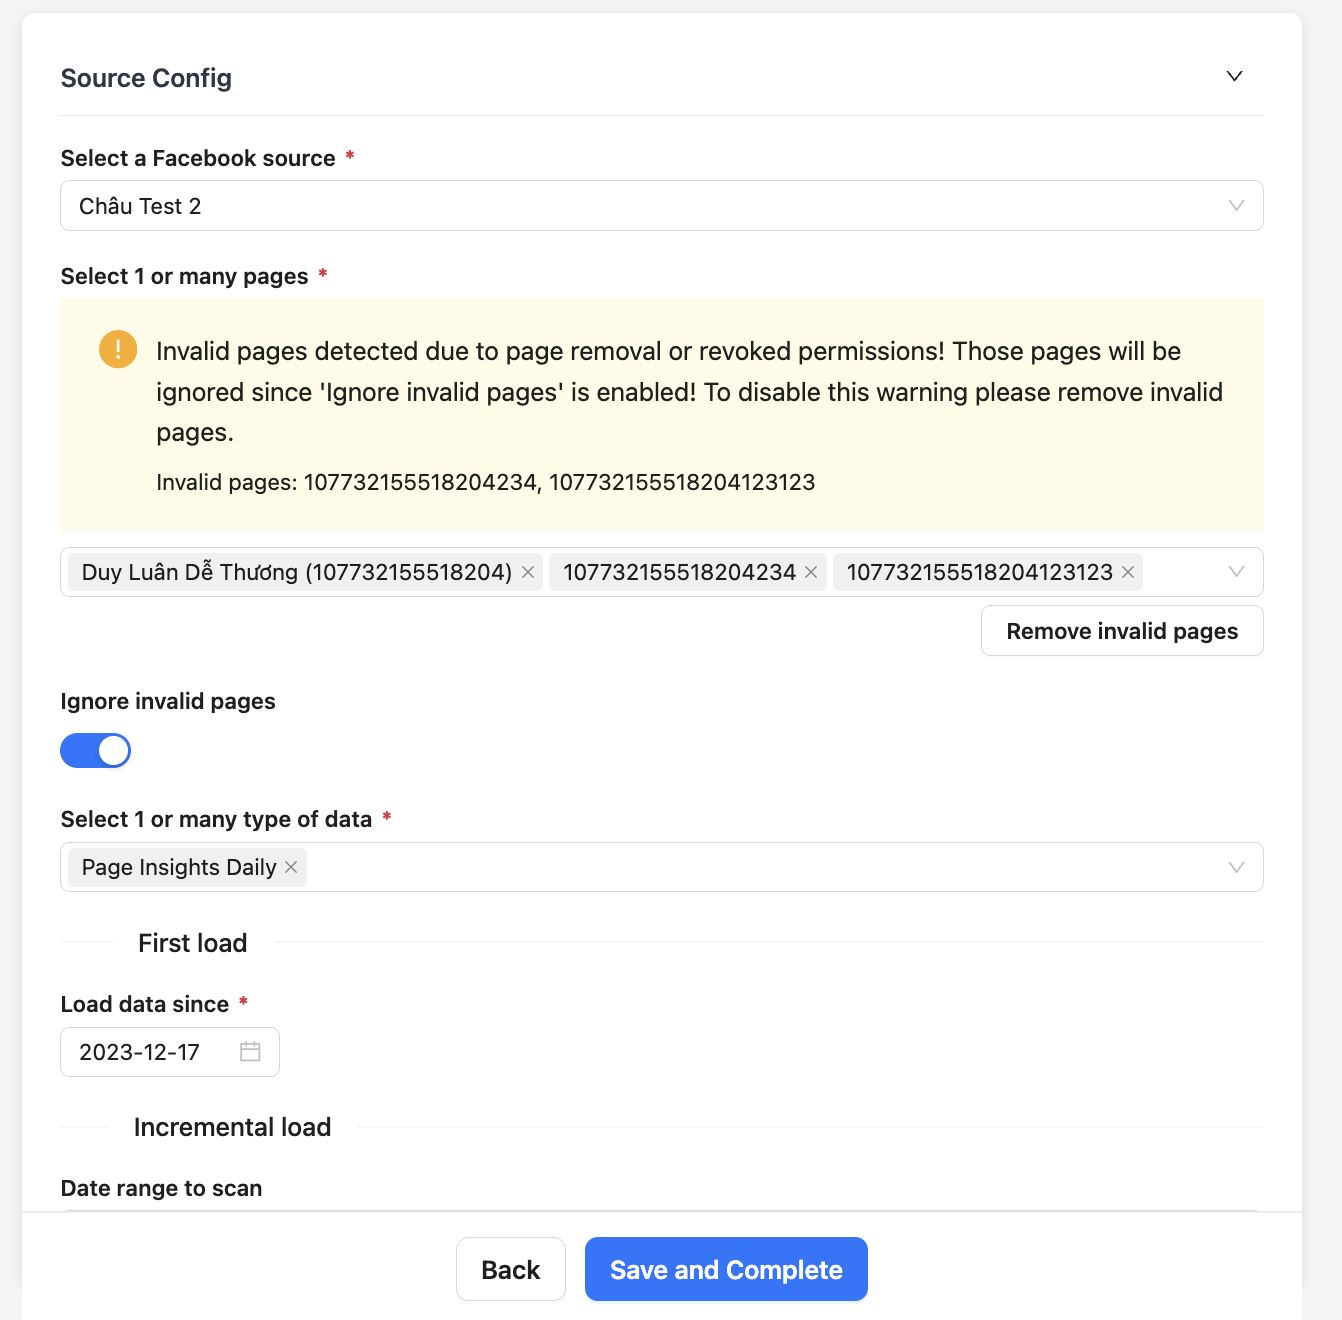Disable the Ignore invalid pages switch
The width and height of the screenshot is (1342, 1320).
[96, 750]
